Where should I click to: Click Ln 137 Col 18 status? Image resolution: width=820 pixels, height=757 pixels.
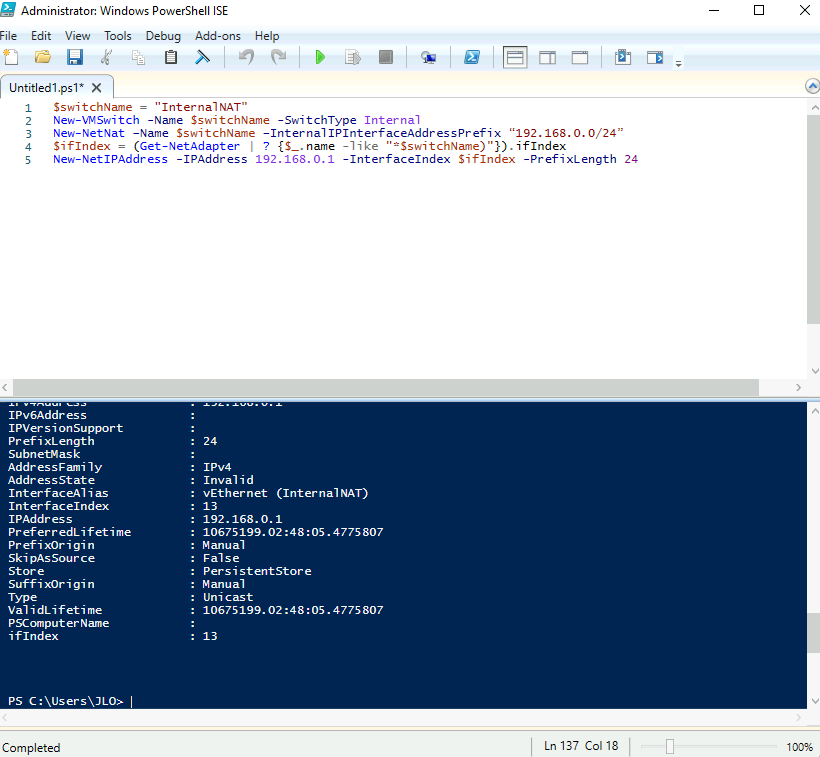pyautogui.click(x=581, y=746)
